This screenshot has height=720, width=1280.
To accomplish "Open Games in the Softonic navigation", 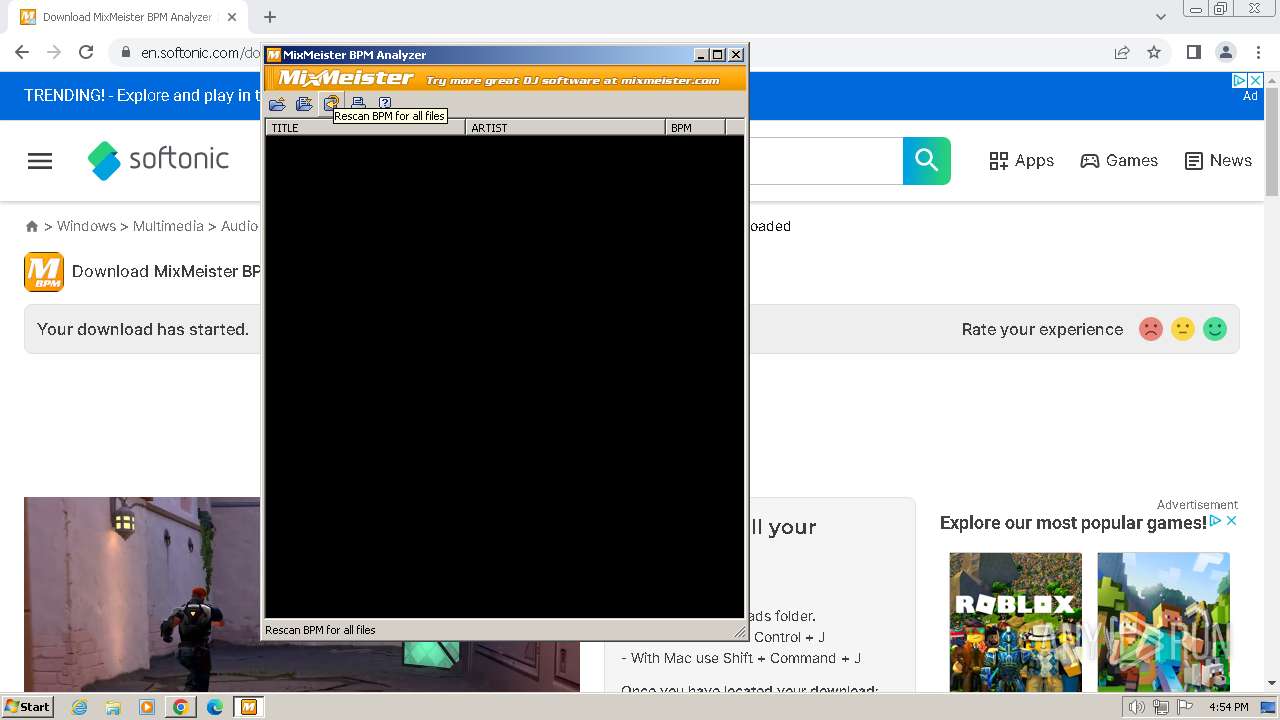I will click(1119, 161).
